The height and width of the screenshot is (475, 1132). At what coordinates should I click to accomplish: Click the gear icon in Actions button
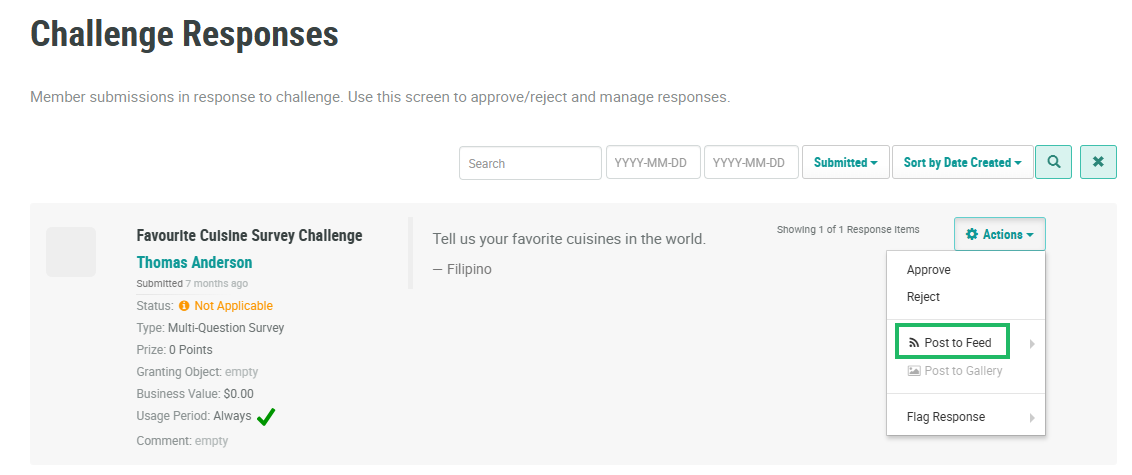[x=972, y=235]
